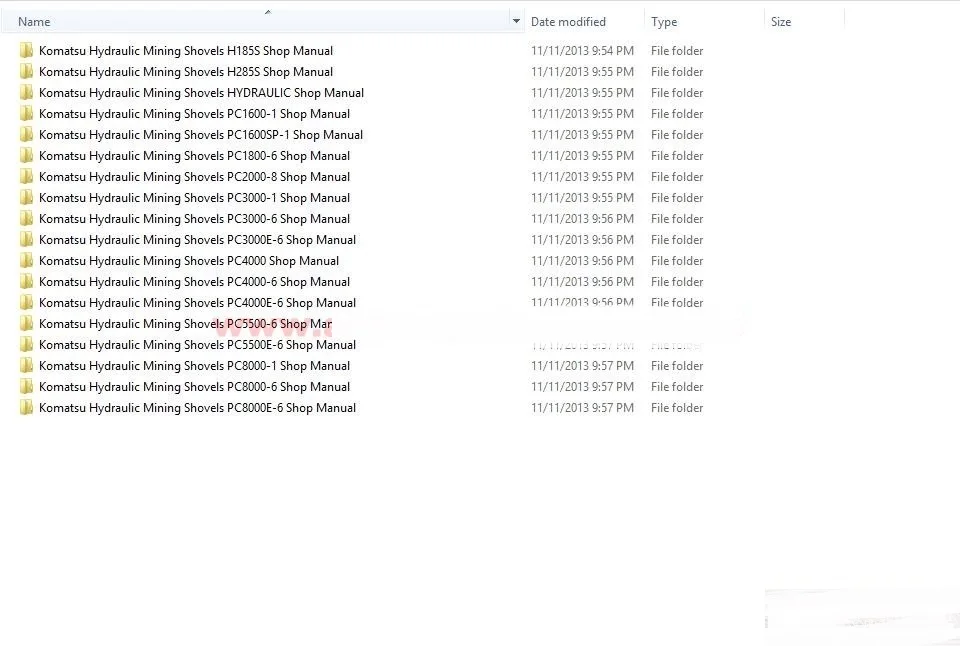Click folder icon for PC3000-1 Shop Manual
Screen dimensions: 960x646
26,198
